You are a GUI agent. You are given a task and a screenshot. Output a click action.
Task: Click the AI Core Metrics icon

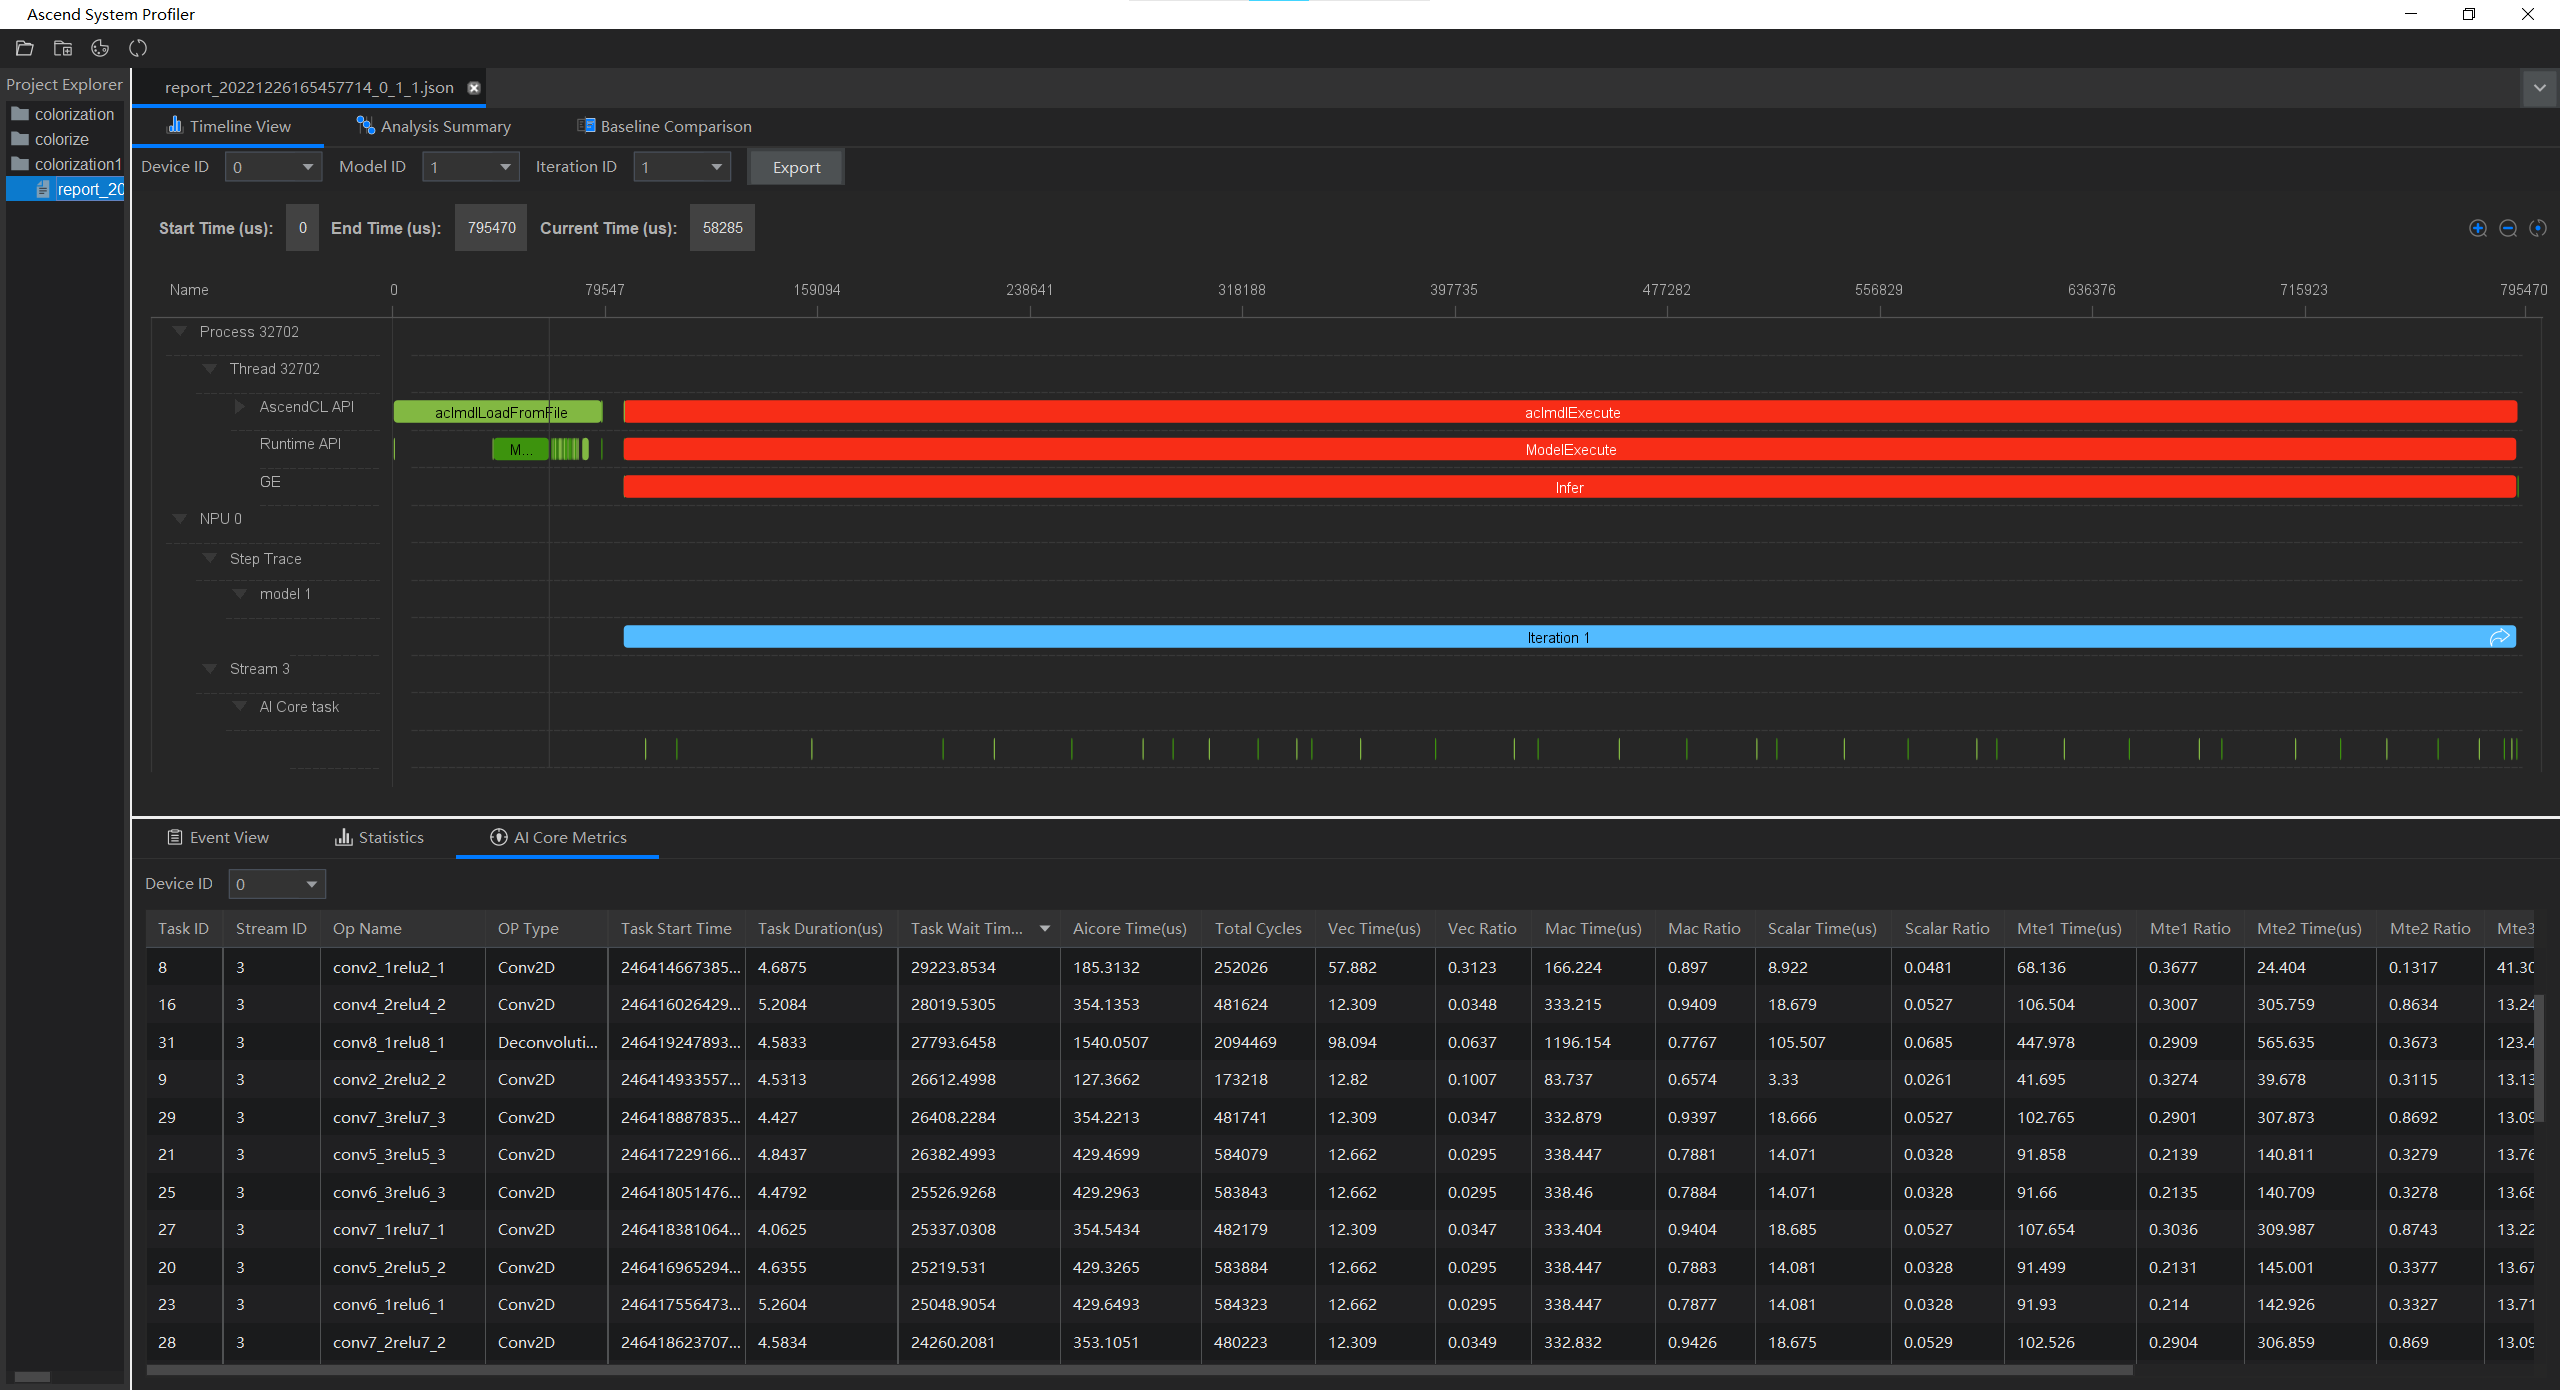[499, 837]
